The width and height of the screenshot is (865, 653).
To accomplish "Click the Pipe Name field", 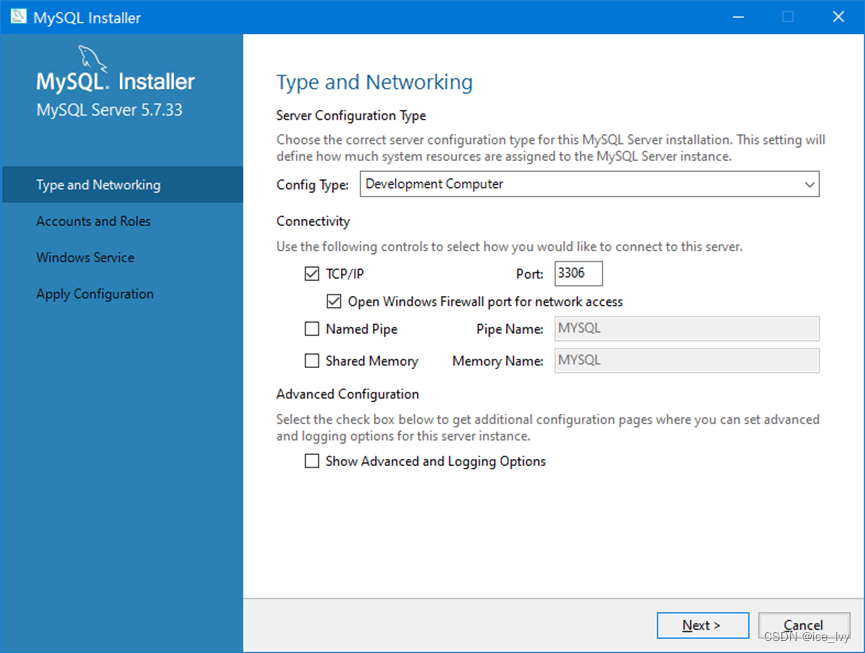I will 687,329.
